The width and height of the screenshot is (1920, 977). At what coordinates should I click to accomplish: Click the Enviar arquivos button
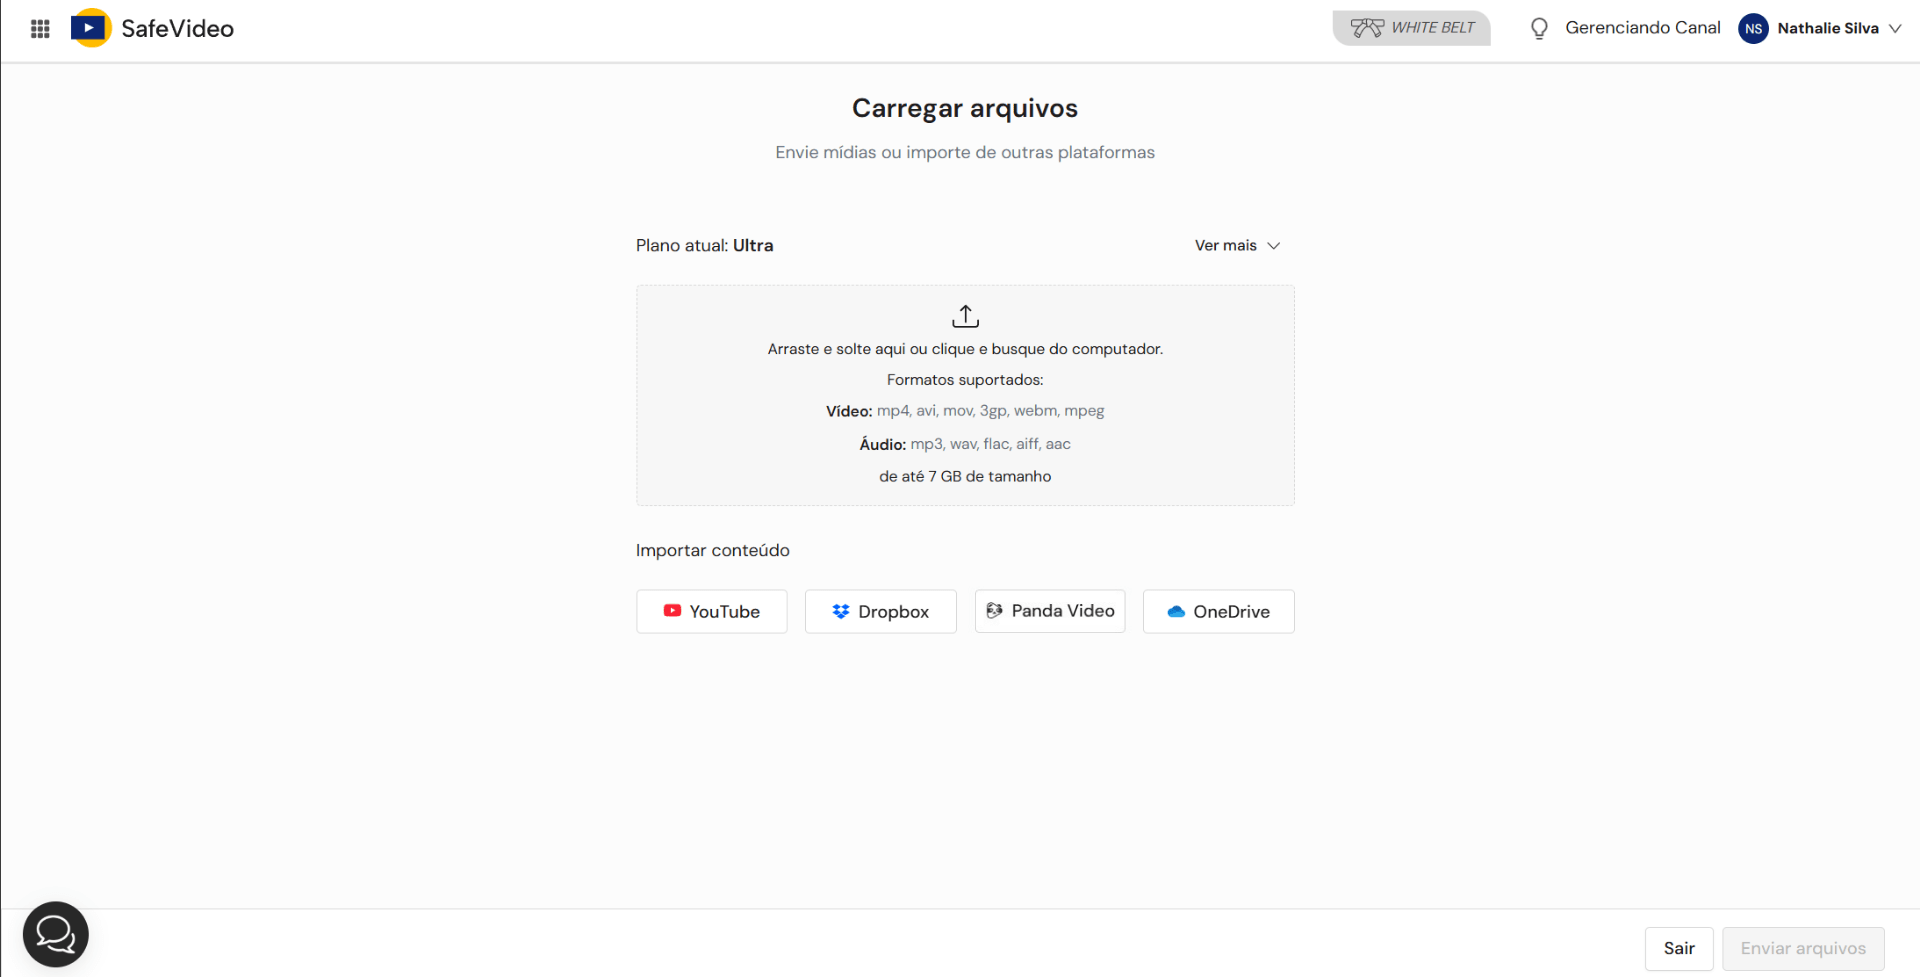[x=1803, y=949]
